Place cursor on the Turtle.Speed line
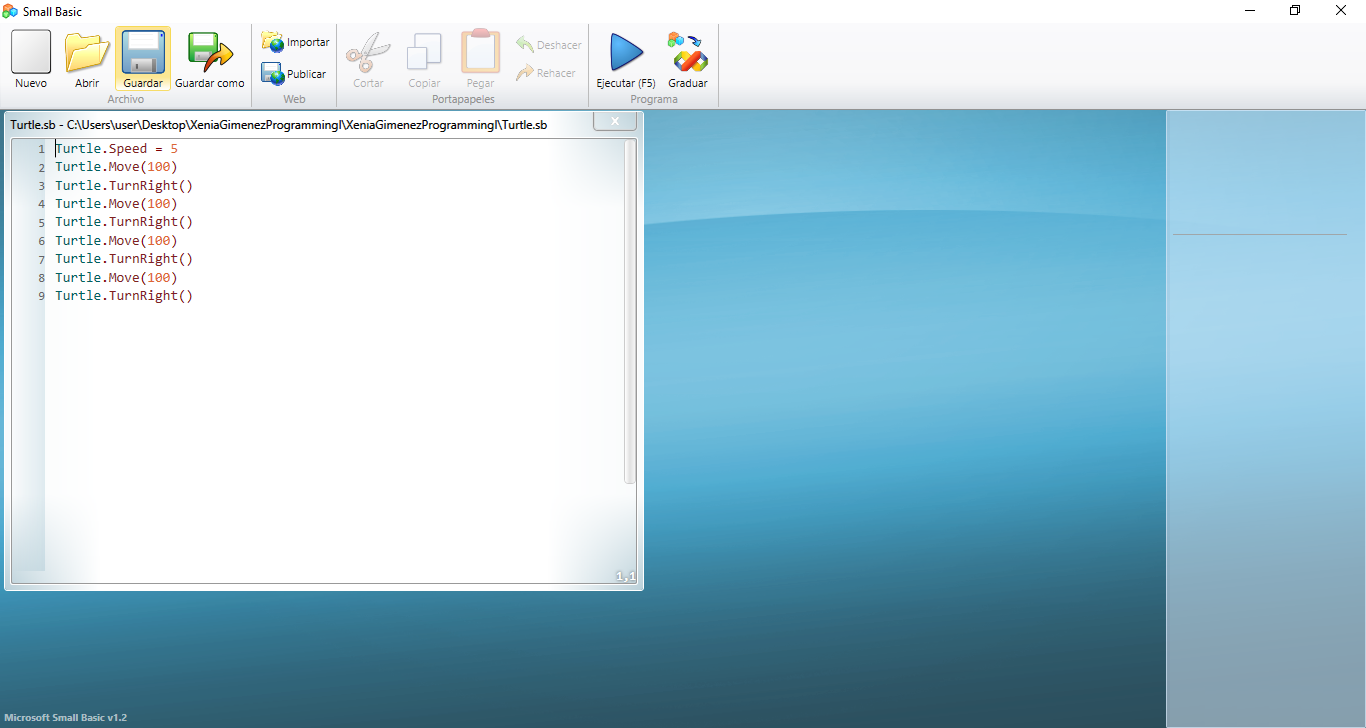1366x728 pixels. click(x=115, y=148)
